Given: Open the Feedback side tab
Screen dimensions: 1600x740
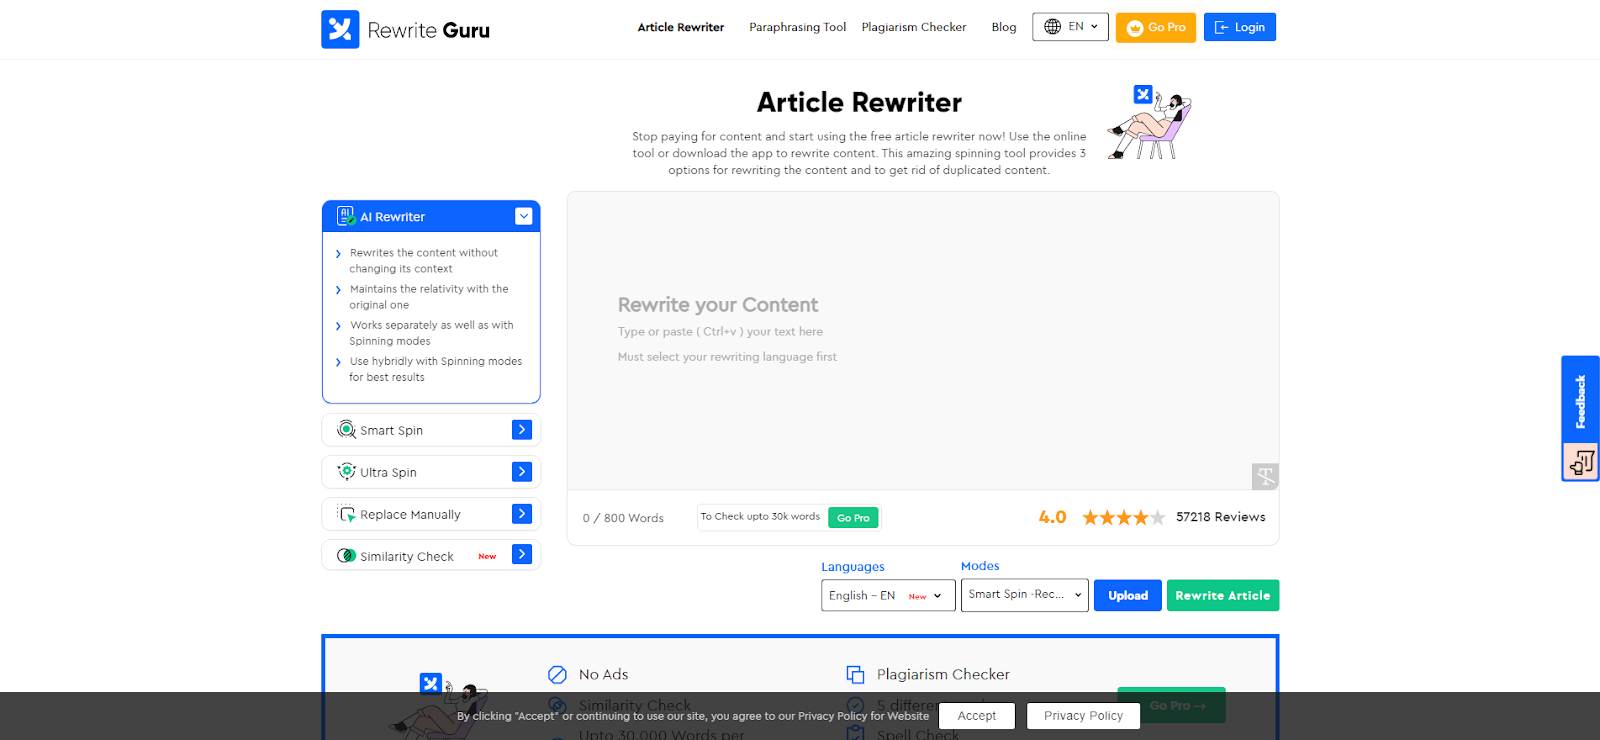Looking at the screenshot, I should (1581, 401).
